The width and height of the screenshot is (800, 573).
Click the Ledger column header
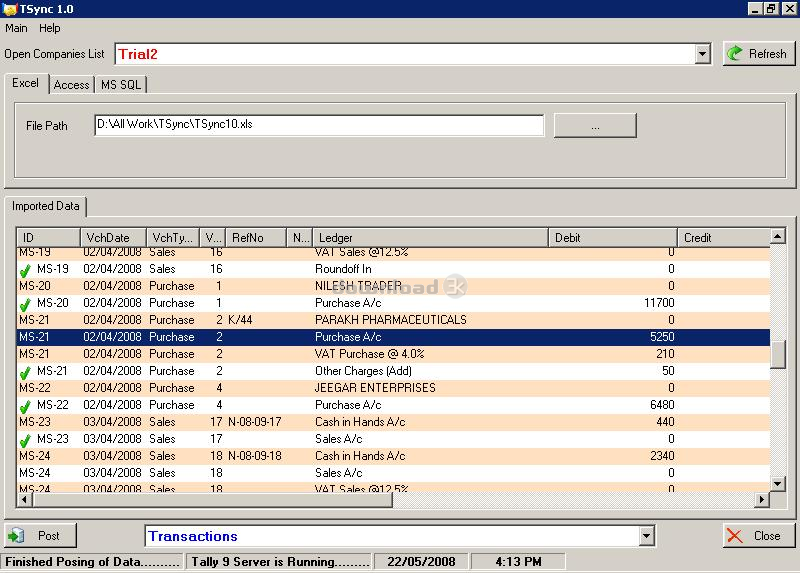431,238
